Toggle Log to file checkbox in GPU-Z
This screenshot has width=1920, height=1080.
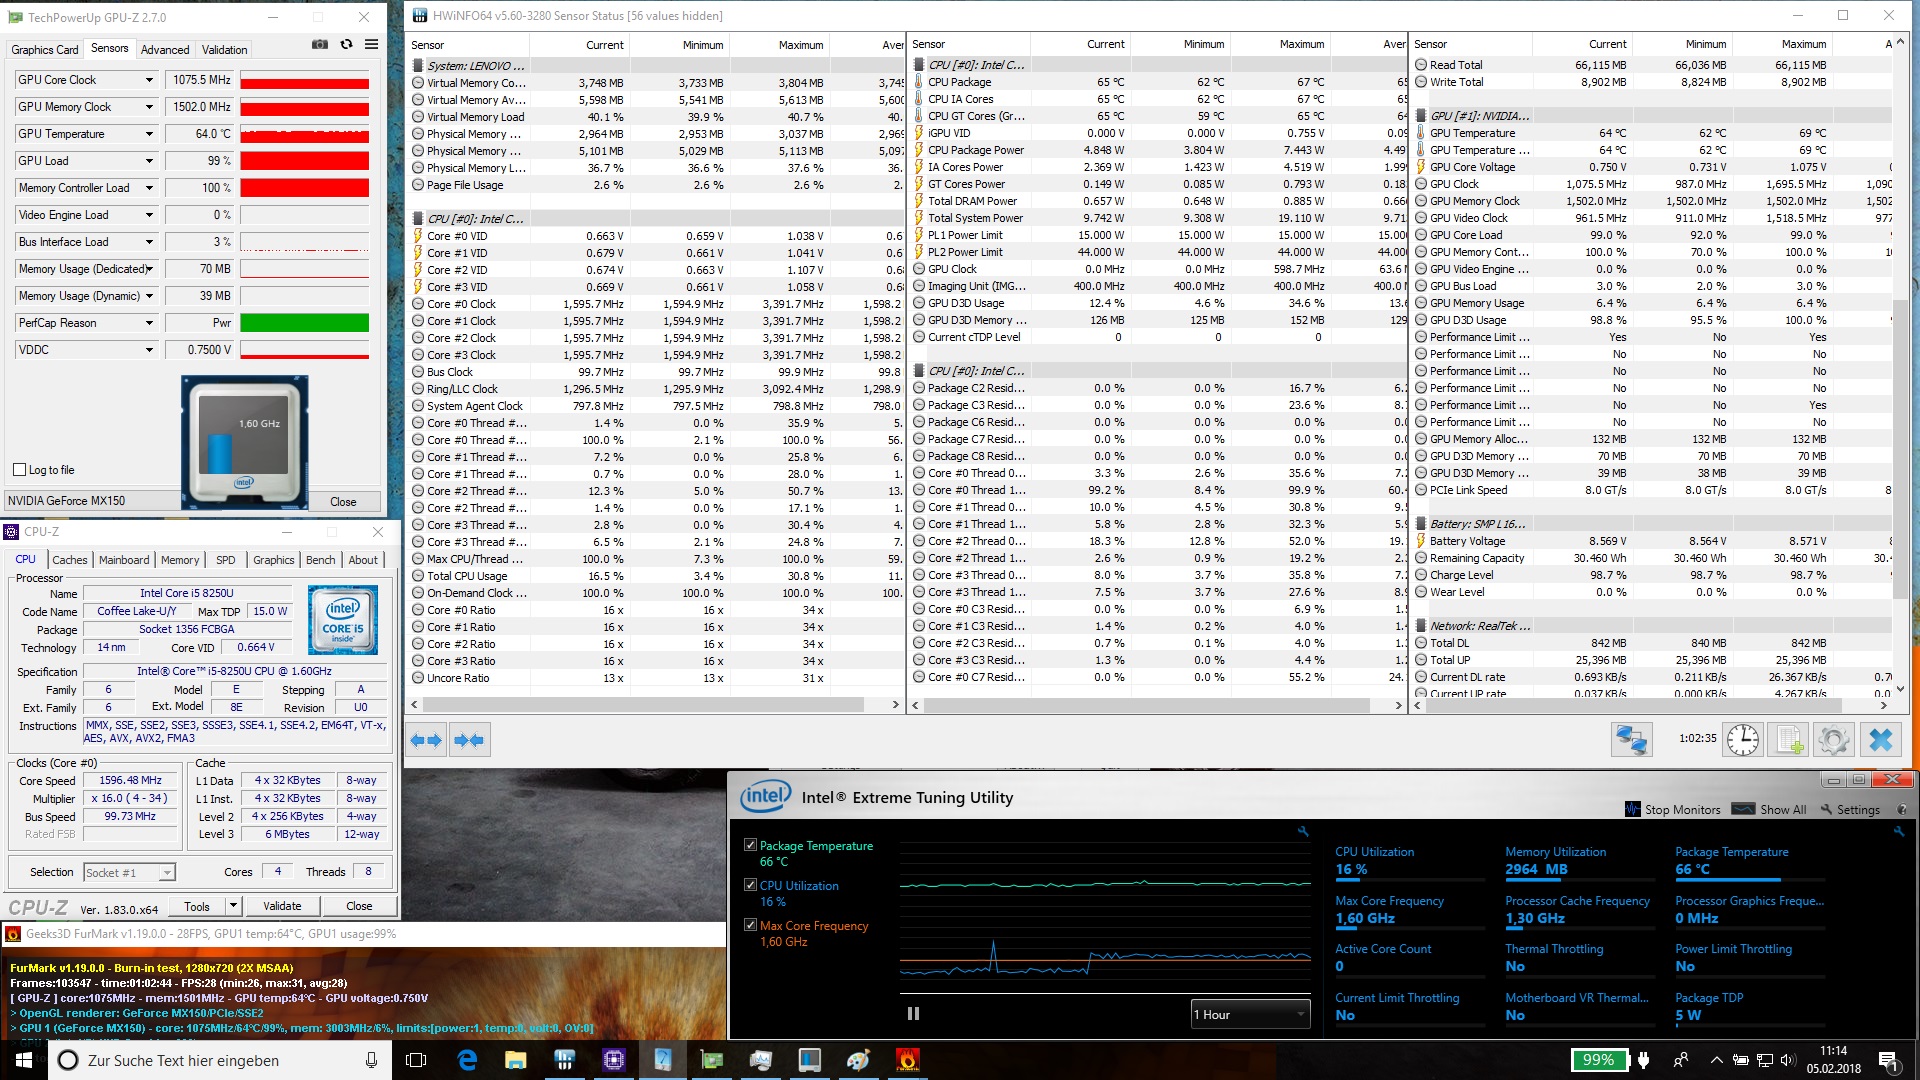pos(19,470)
